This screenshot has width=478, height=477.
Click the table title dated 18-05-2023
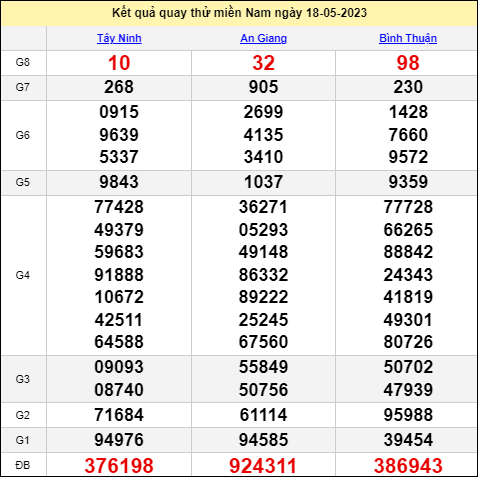coord(239,13)
